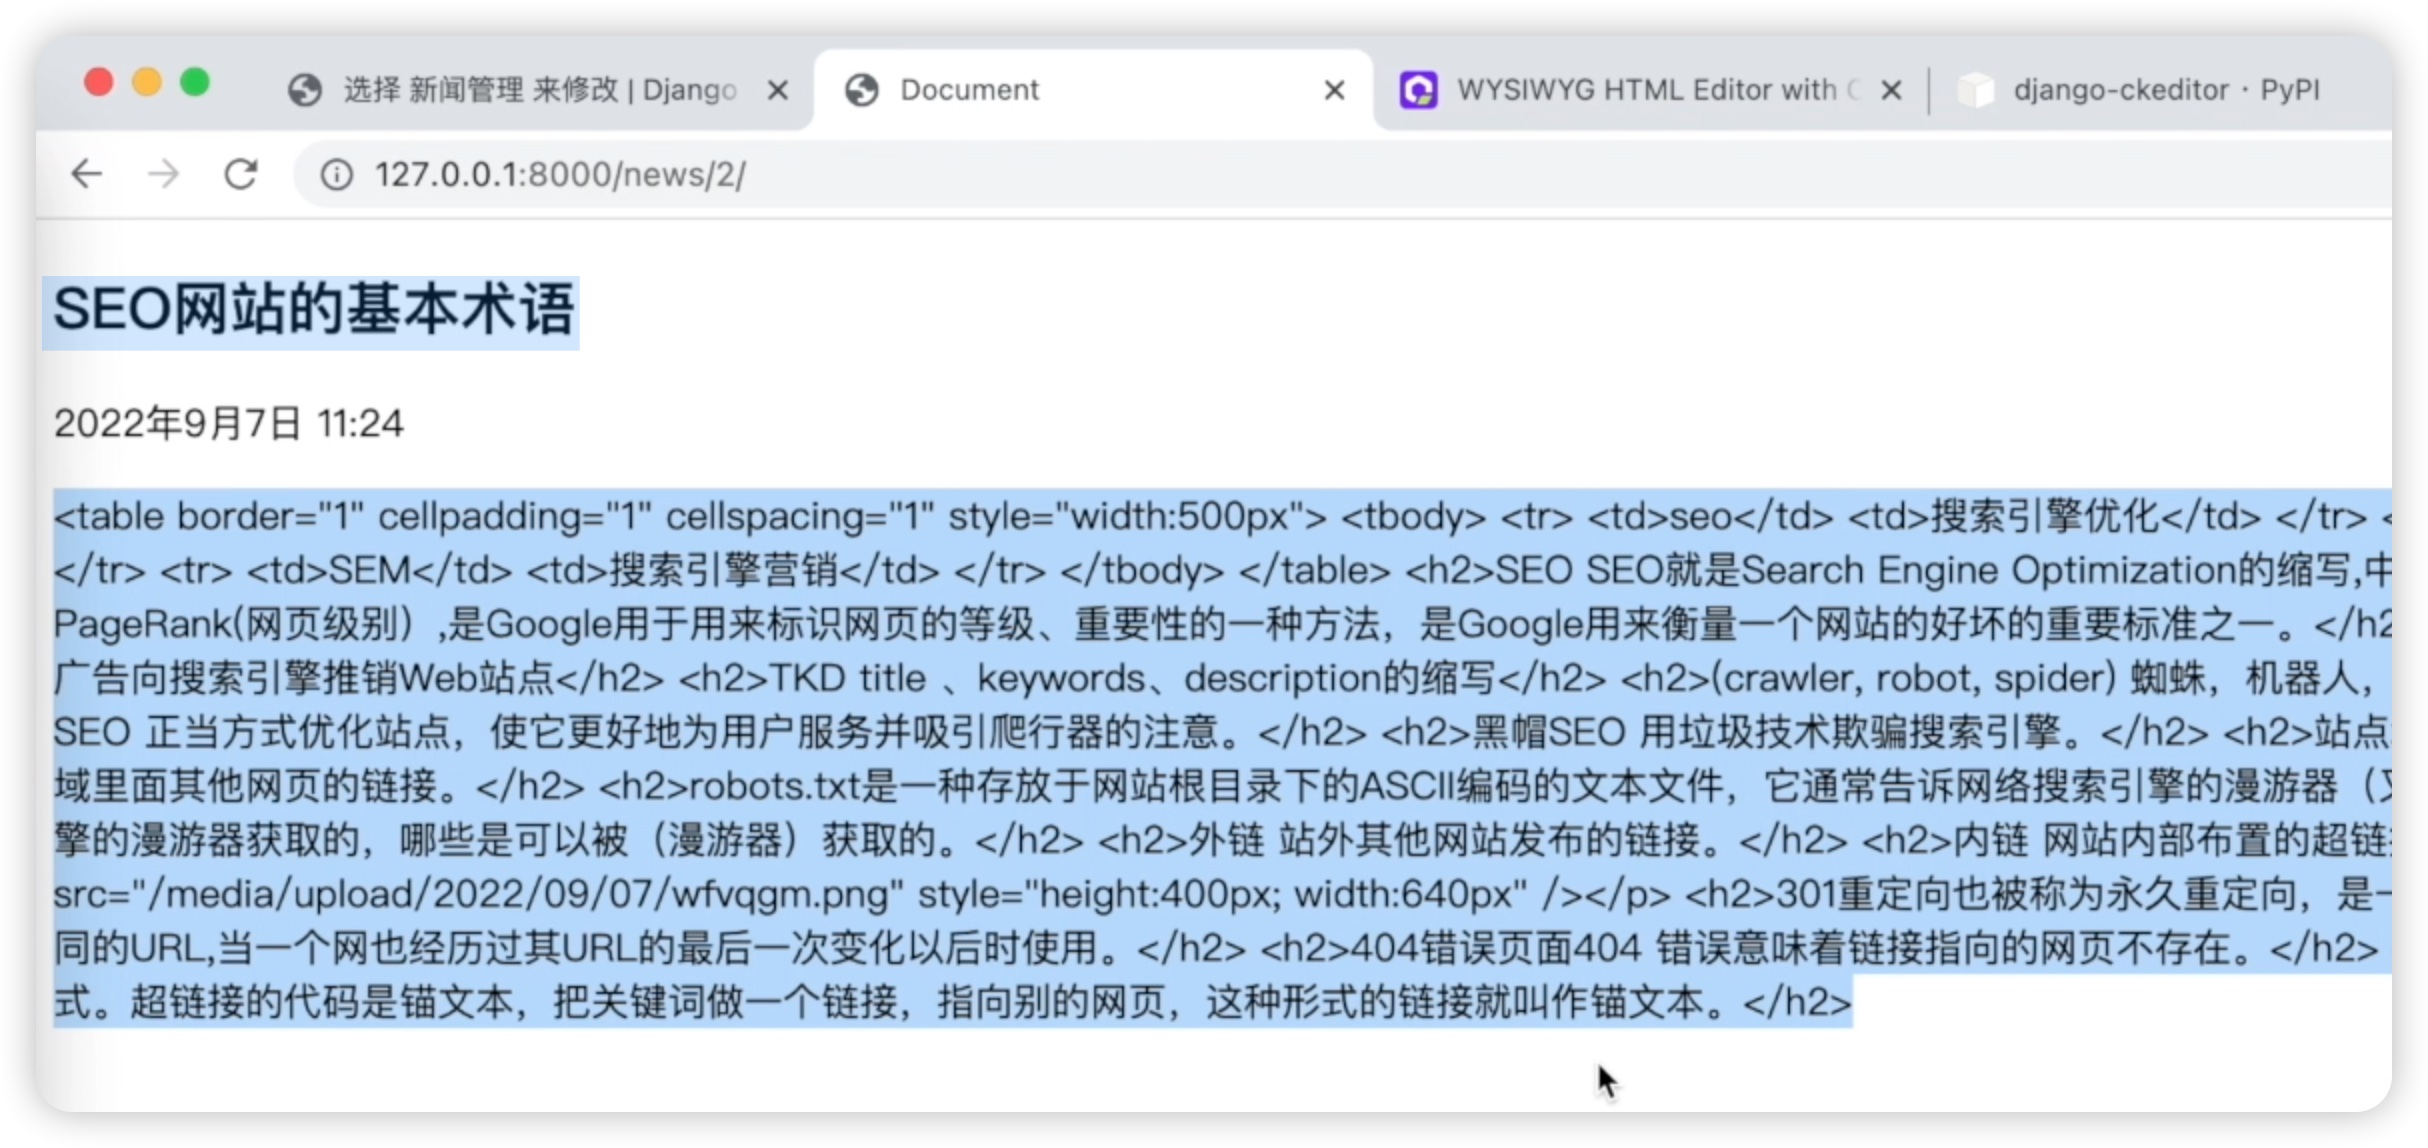This screenshot has height=1148, width=2428.
Task: Click the globe favicon on Django tab
Action: (x=305, y=90)
